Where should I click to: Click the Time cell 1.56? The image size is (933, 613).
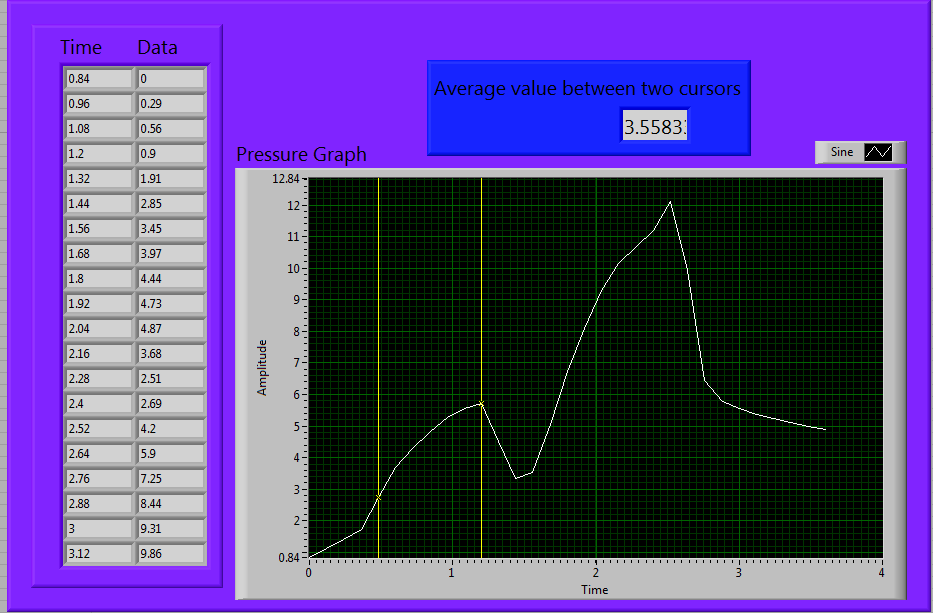point(99,229)
